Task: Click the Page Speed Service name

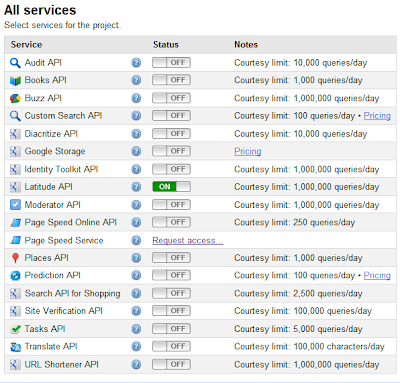Action: tap(64, 240)
